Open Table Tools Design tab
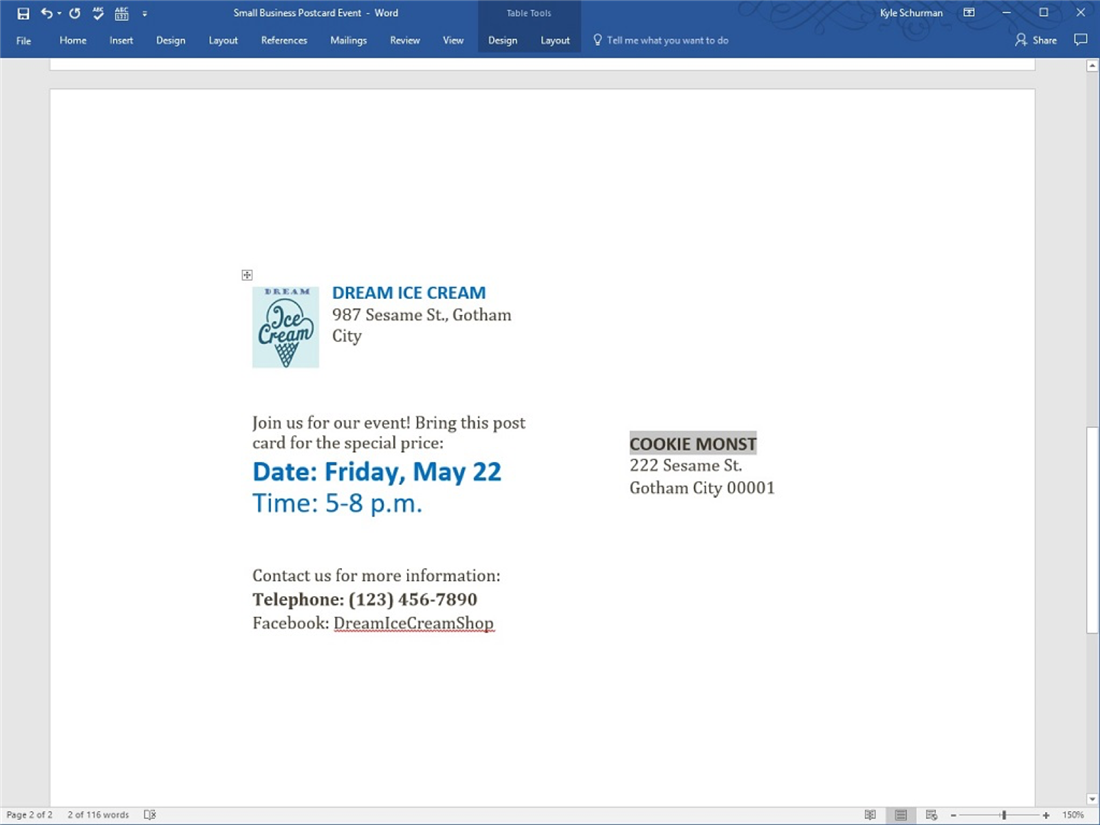The width and height of the screenshot is (1100, 825). click(x=503, y=40)
